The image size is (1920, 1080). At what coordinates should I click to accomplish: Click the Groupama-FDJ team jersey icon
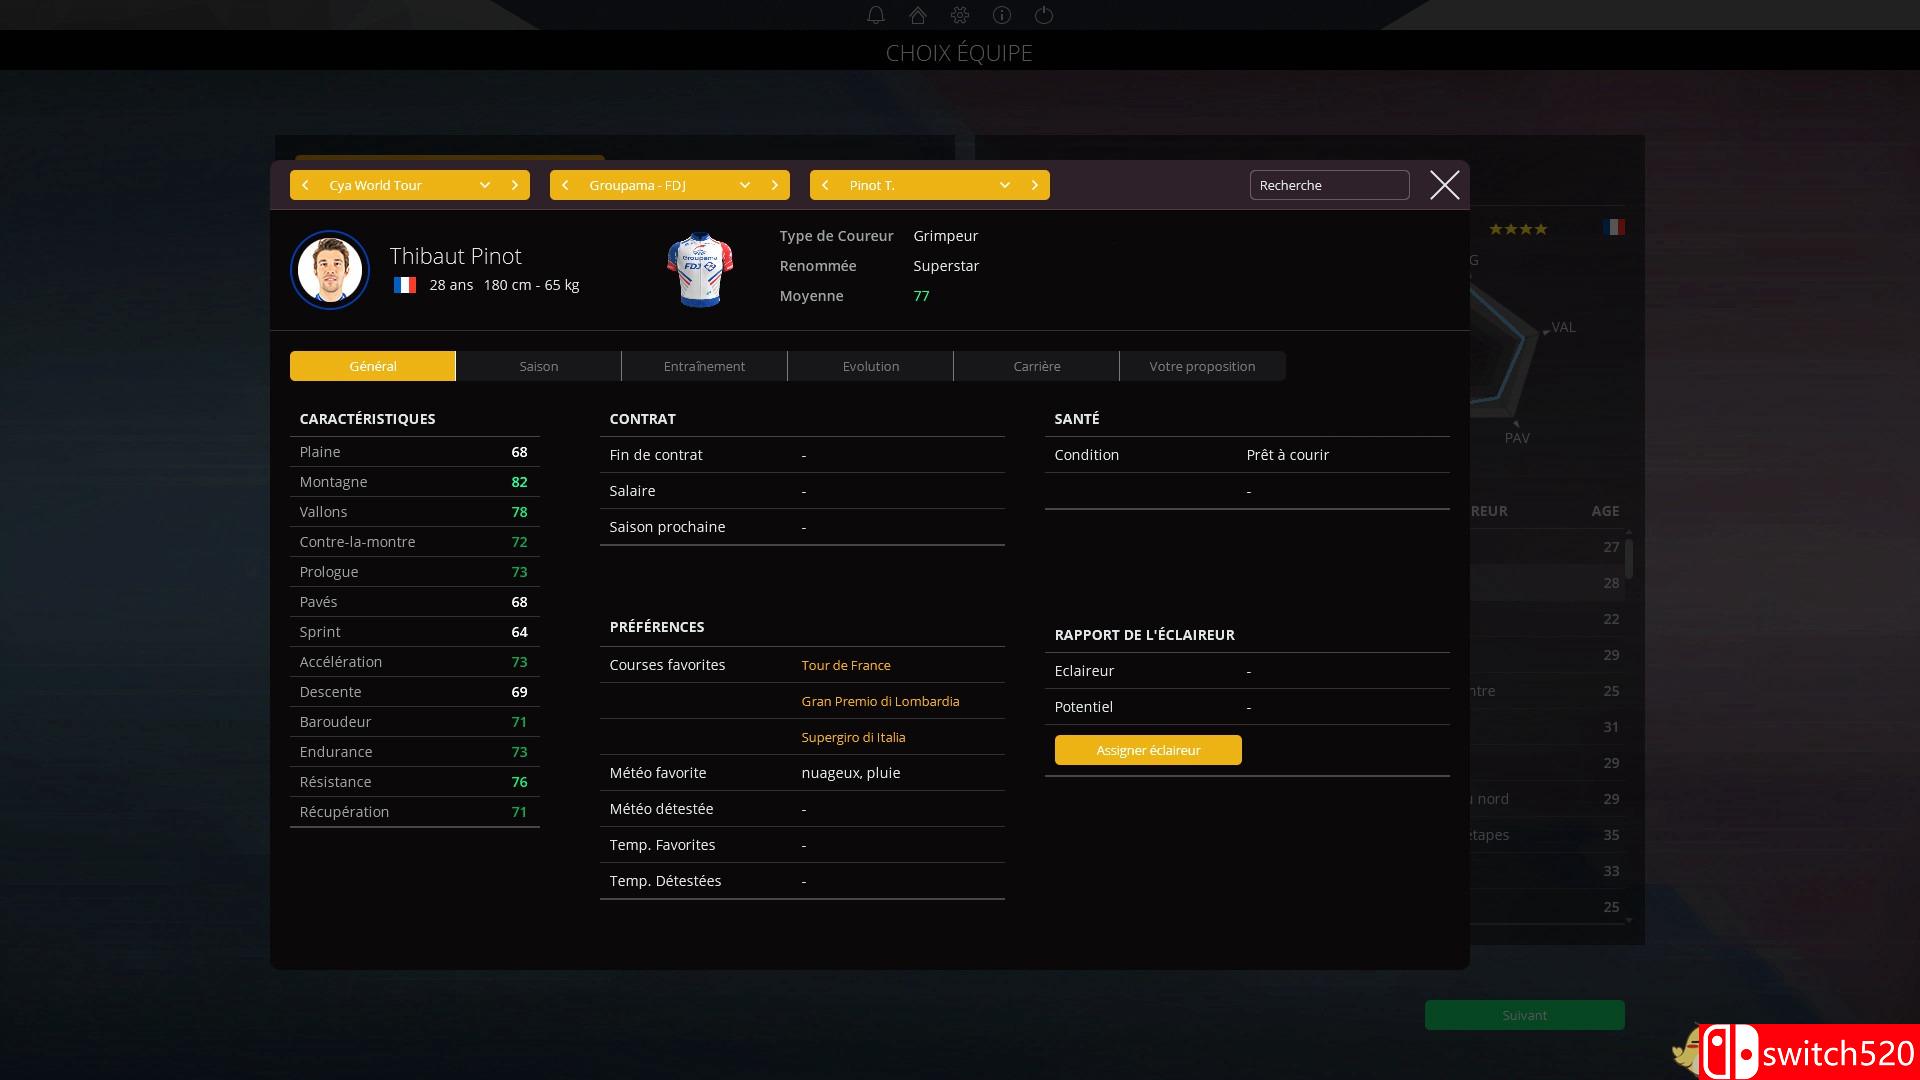(x=700, y=268)
